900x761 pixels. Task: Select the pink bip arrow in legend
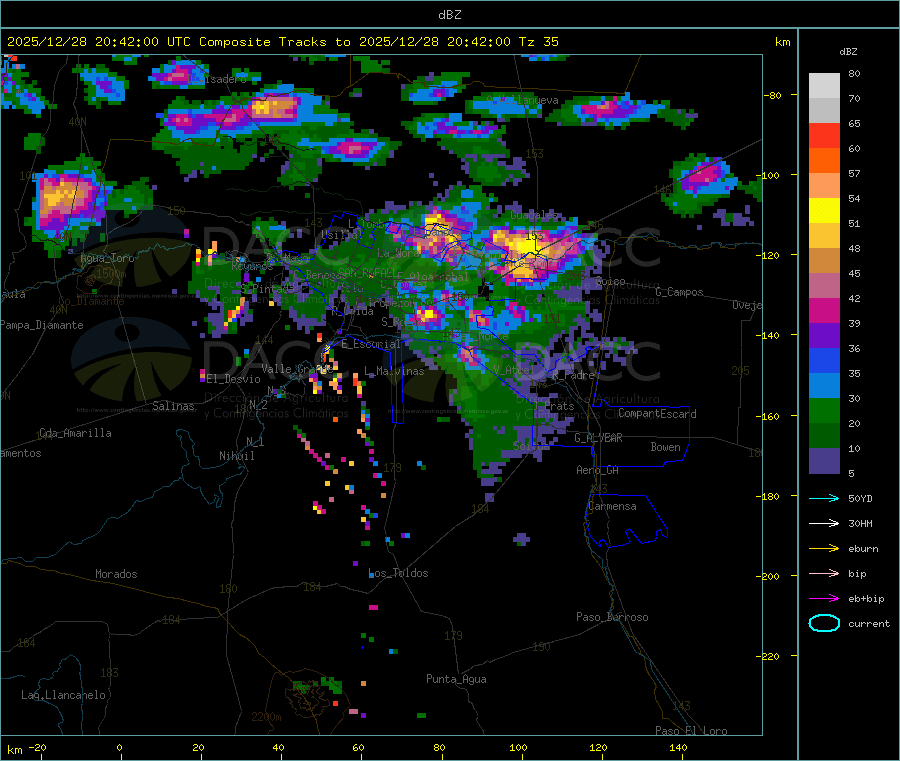pyautogui.click(x=824, y=573)
